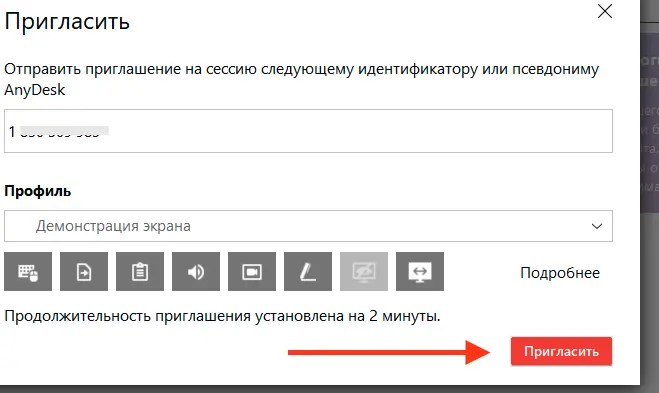Toggle file transfer permission icon
This screenshot has width=659, height=393.
[x=84, y=272]
